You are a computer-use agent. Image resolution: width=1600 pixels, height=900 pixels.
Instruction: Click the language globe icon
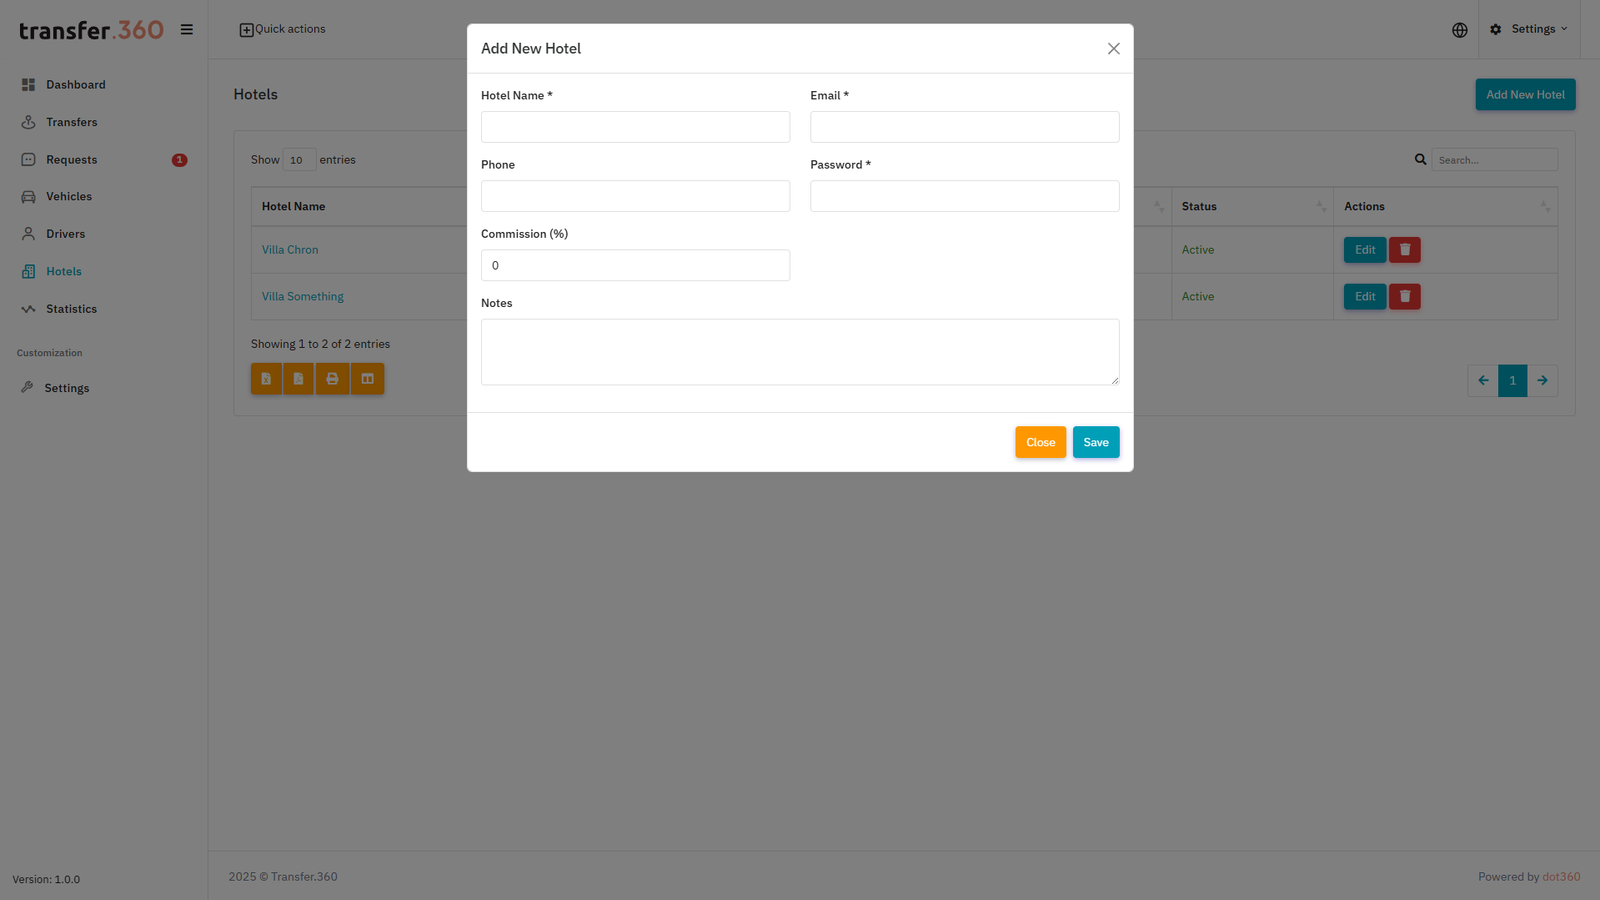1459,29
